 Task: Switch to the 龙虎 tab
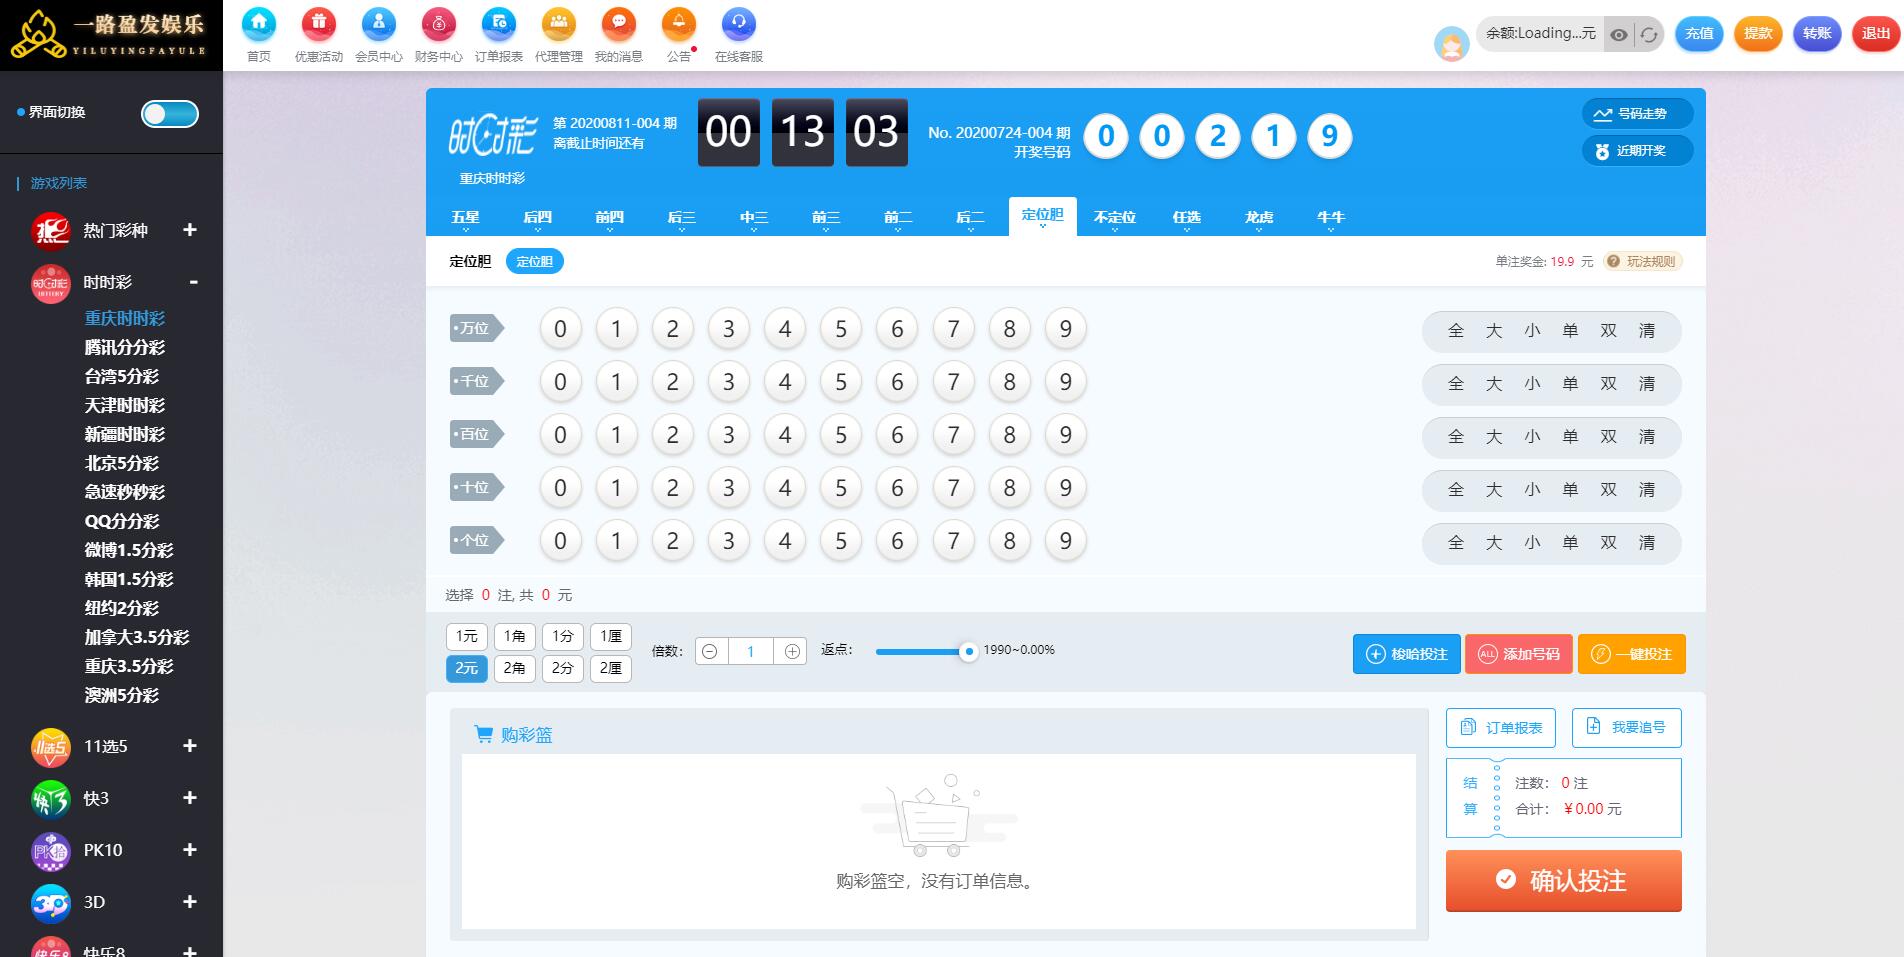pyautogui.click(x=1259, y=218)
